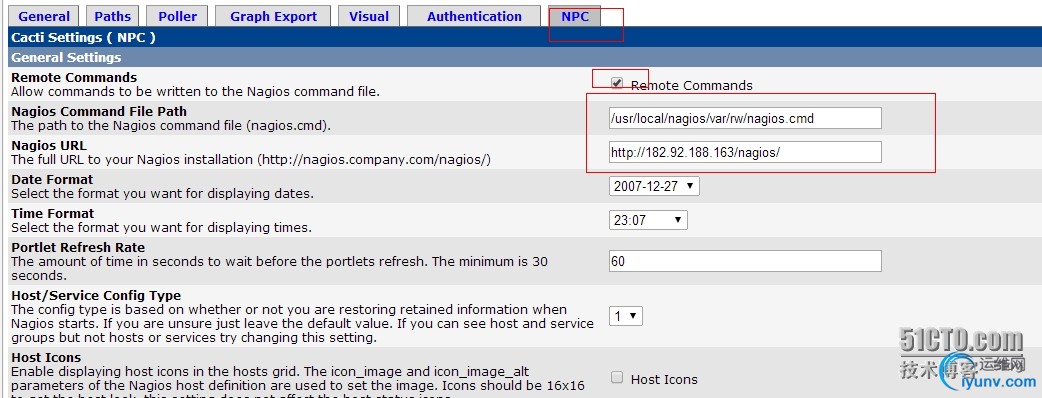
Task: Enable the Host Icons checkbox
Action: pyautogui.click(x=617, y=377)
